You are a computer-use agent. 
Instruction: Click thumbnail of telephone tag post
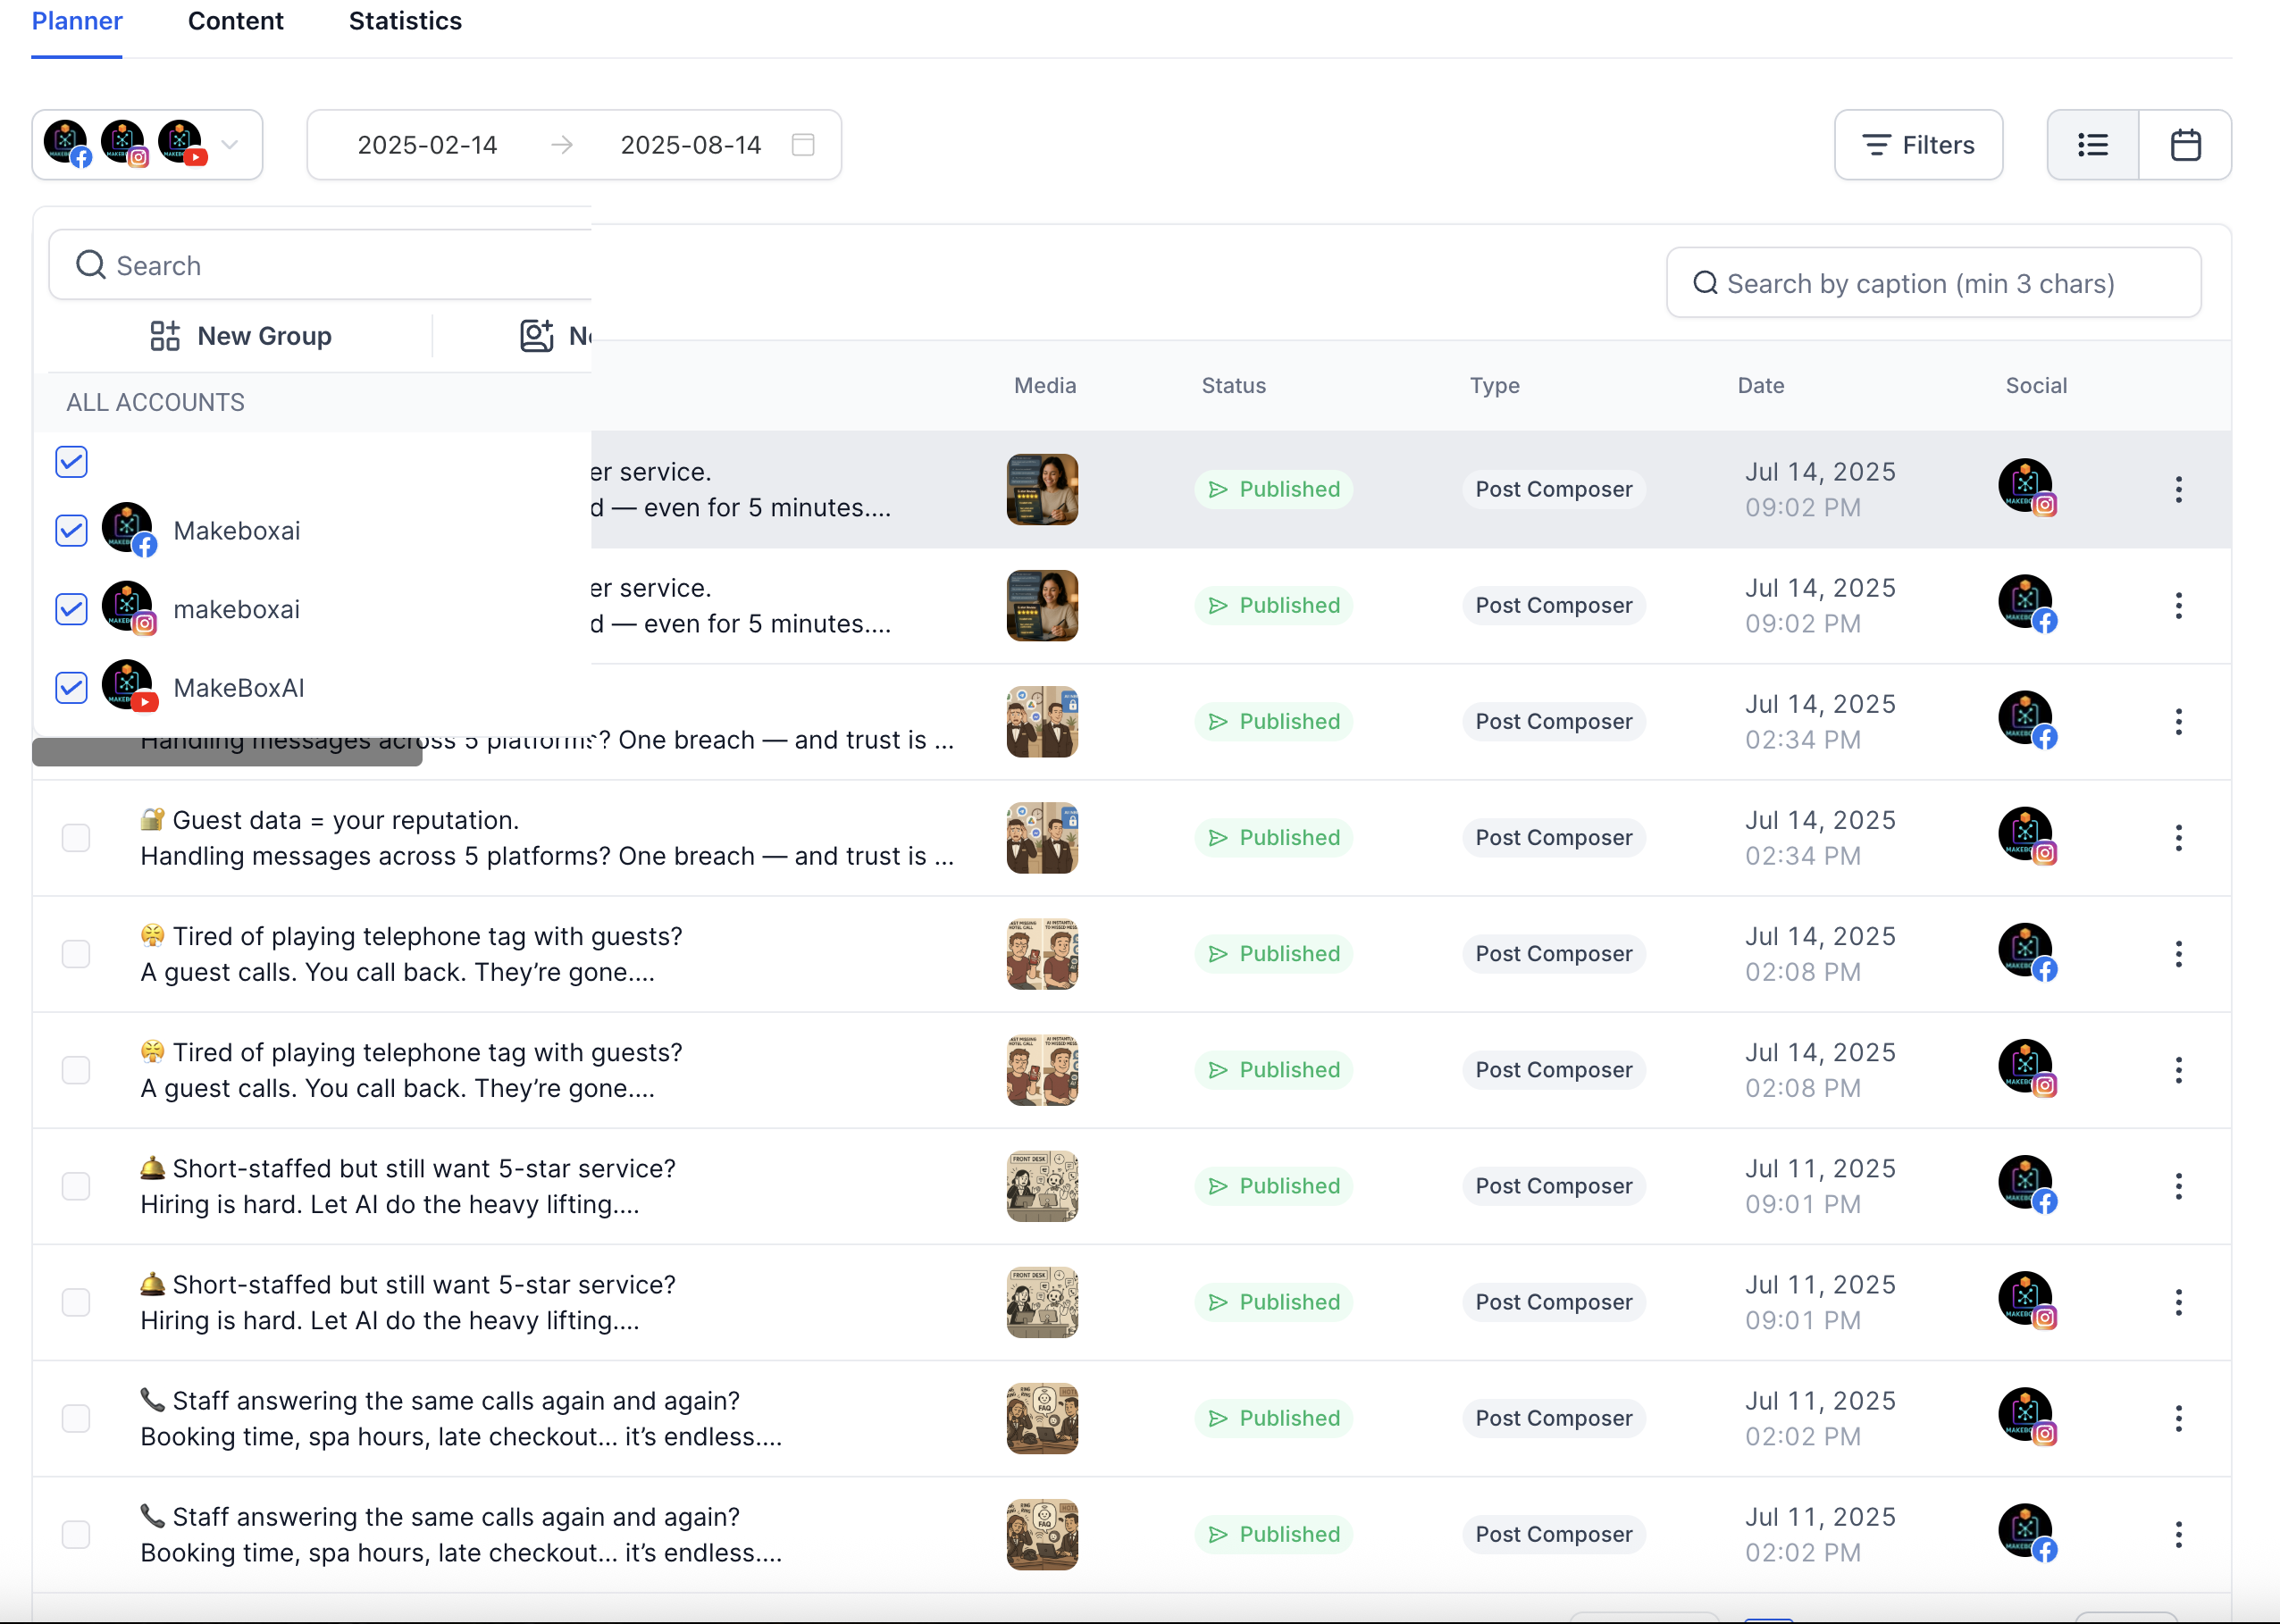click(1042, 954)
